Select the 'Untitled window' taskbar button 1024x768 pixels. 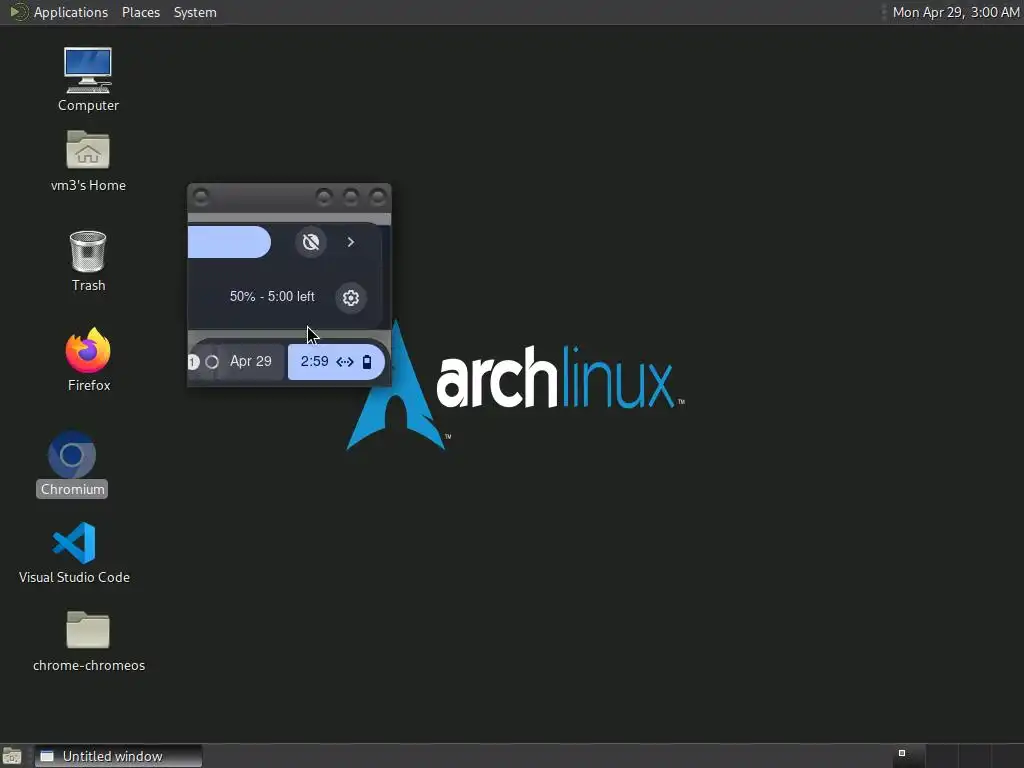(x=118, y=756)
